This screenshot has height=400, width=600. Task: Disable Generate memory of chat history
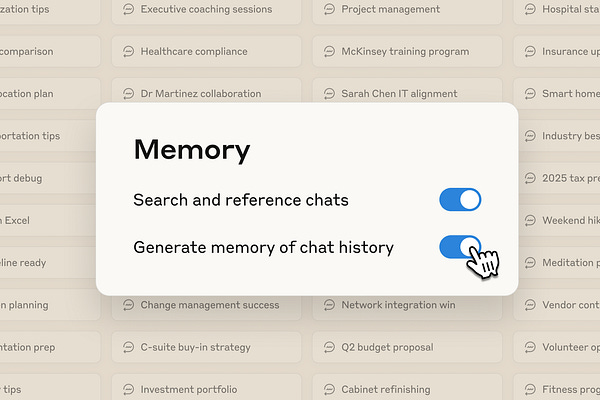click(x=460, y=247)
